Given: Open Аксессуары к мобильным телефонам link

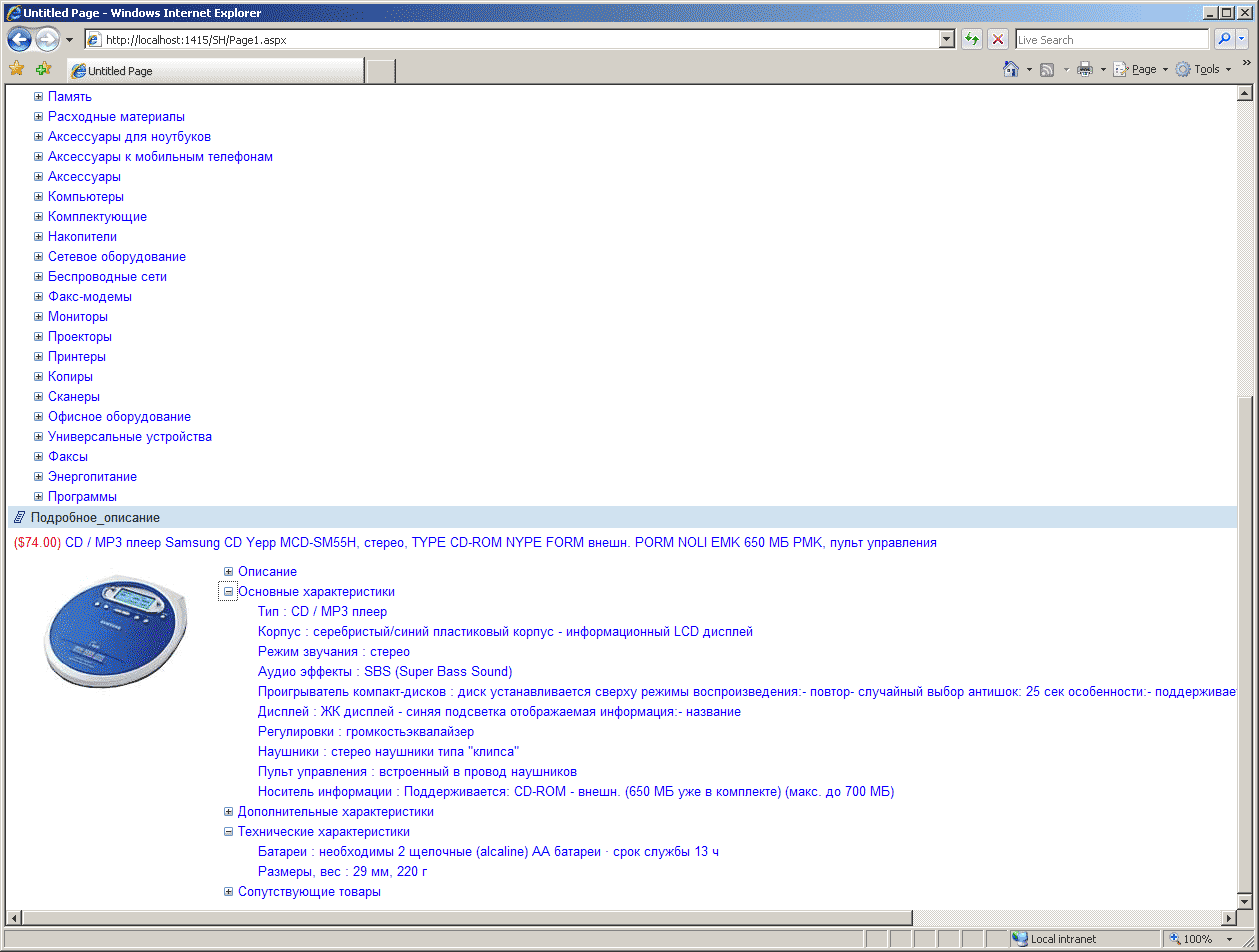Looking at the screenshot, I should click(160, 157).
